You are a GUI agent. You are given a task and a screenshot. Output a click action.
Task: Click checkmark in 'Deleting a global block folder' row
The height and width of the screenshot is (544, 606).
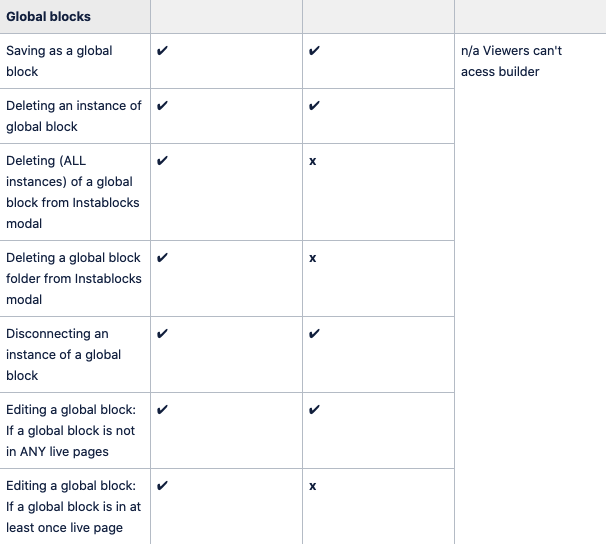pyautogui.click(x=162, y=257)
